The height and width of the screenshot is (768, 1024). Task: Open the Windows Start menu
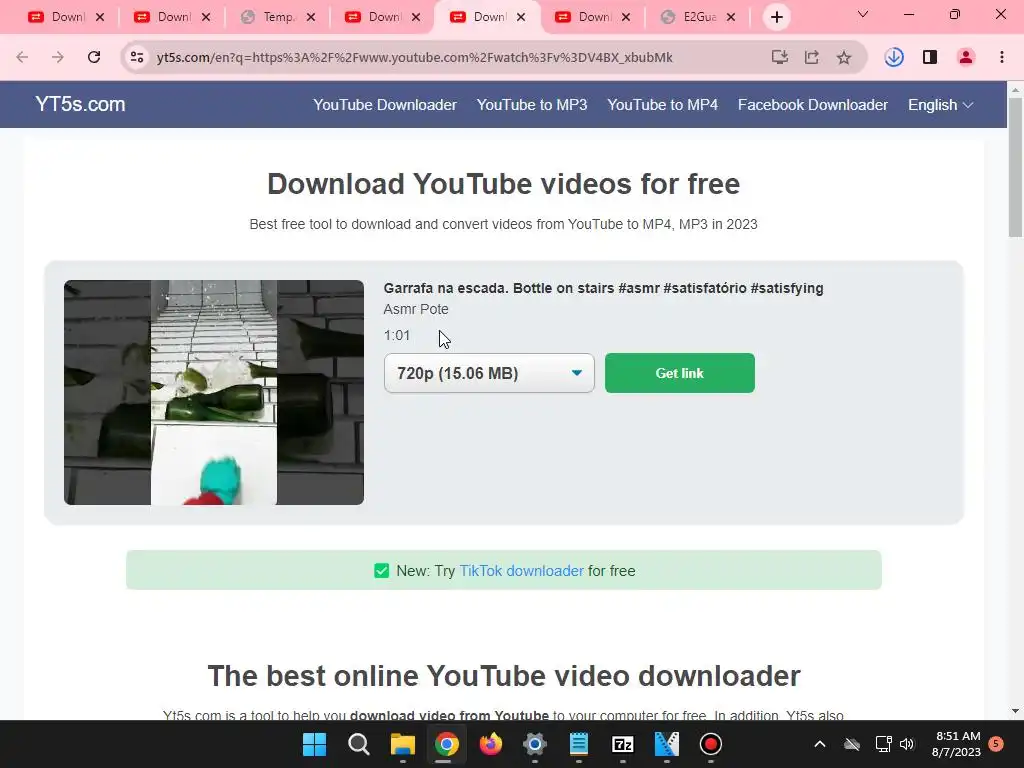(x=314, y=744)
